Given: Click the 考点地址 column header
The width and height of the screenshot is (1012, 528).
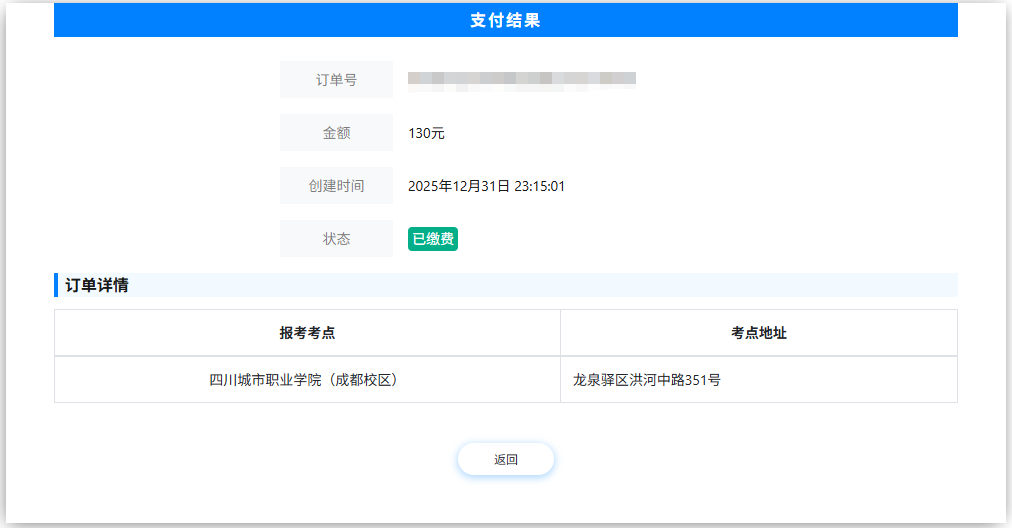Looking at the screenshot, I should pos(758,333).
